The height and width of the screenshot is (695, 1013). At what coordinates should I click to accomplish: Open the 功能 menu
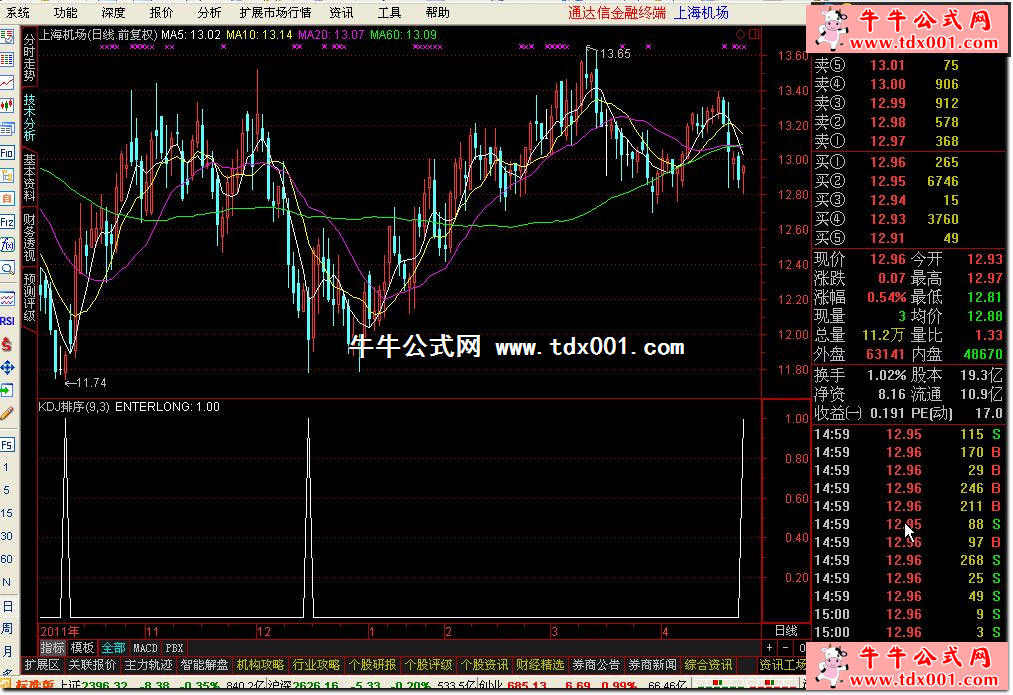click(x=66, y=13)
